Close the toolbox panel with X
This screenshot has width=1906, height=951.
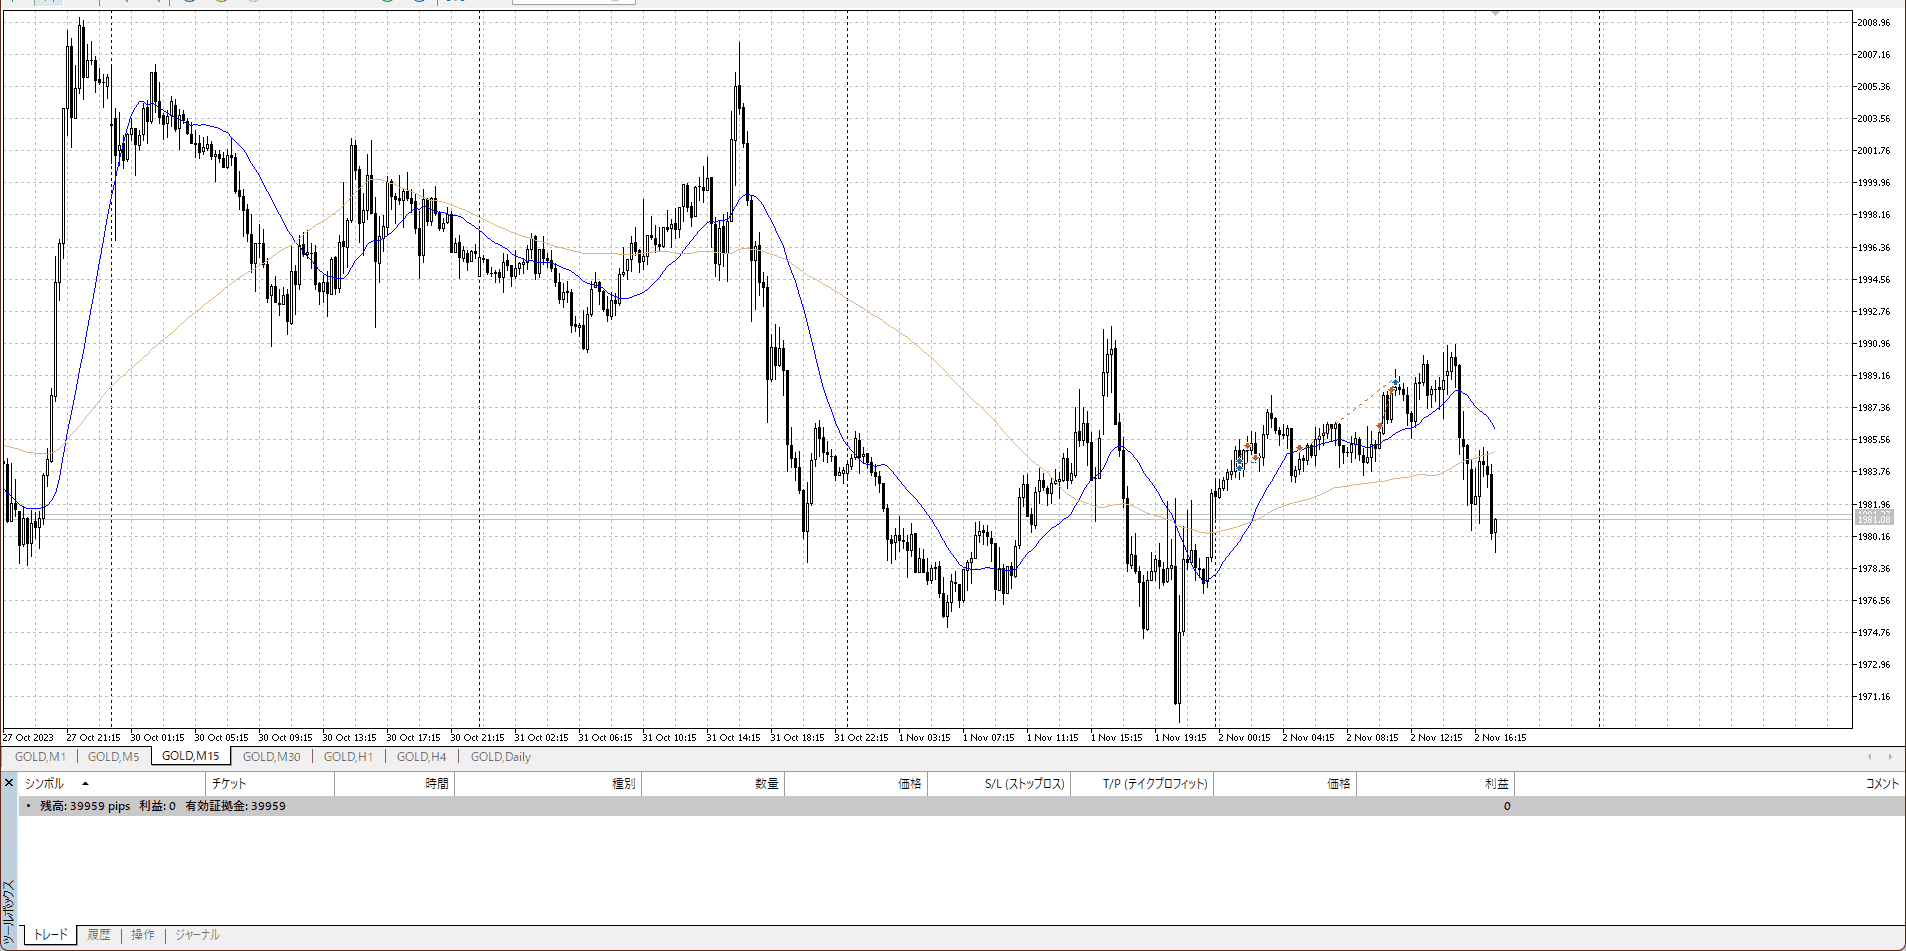(x=9, y=783)
